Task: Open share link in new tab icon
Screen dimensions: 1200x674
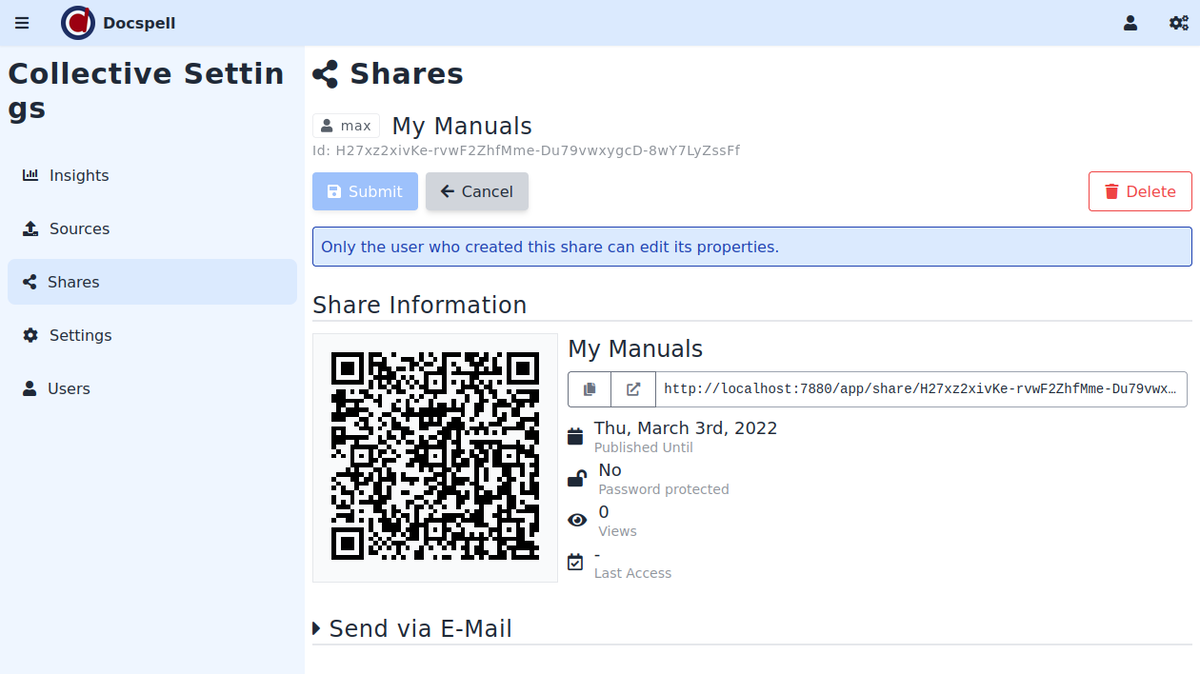Action: click(633, 389)
